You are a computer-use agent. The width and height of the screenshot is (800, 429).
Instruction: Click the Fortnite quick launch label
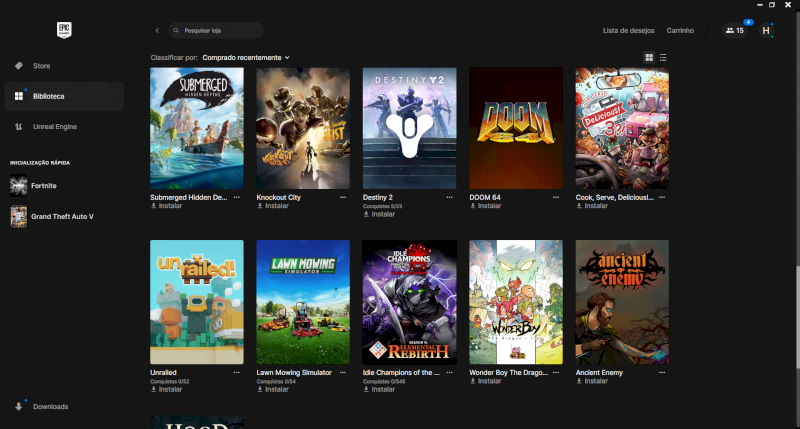44,186
